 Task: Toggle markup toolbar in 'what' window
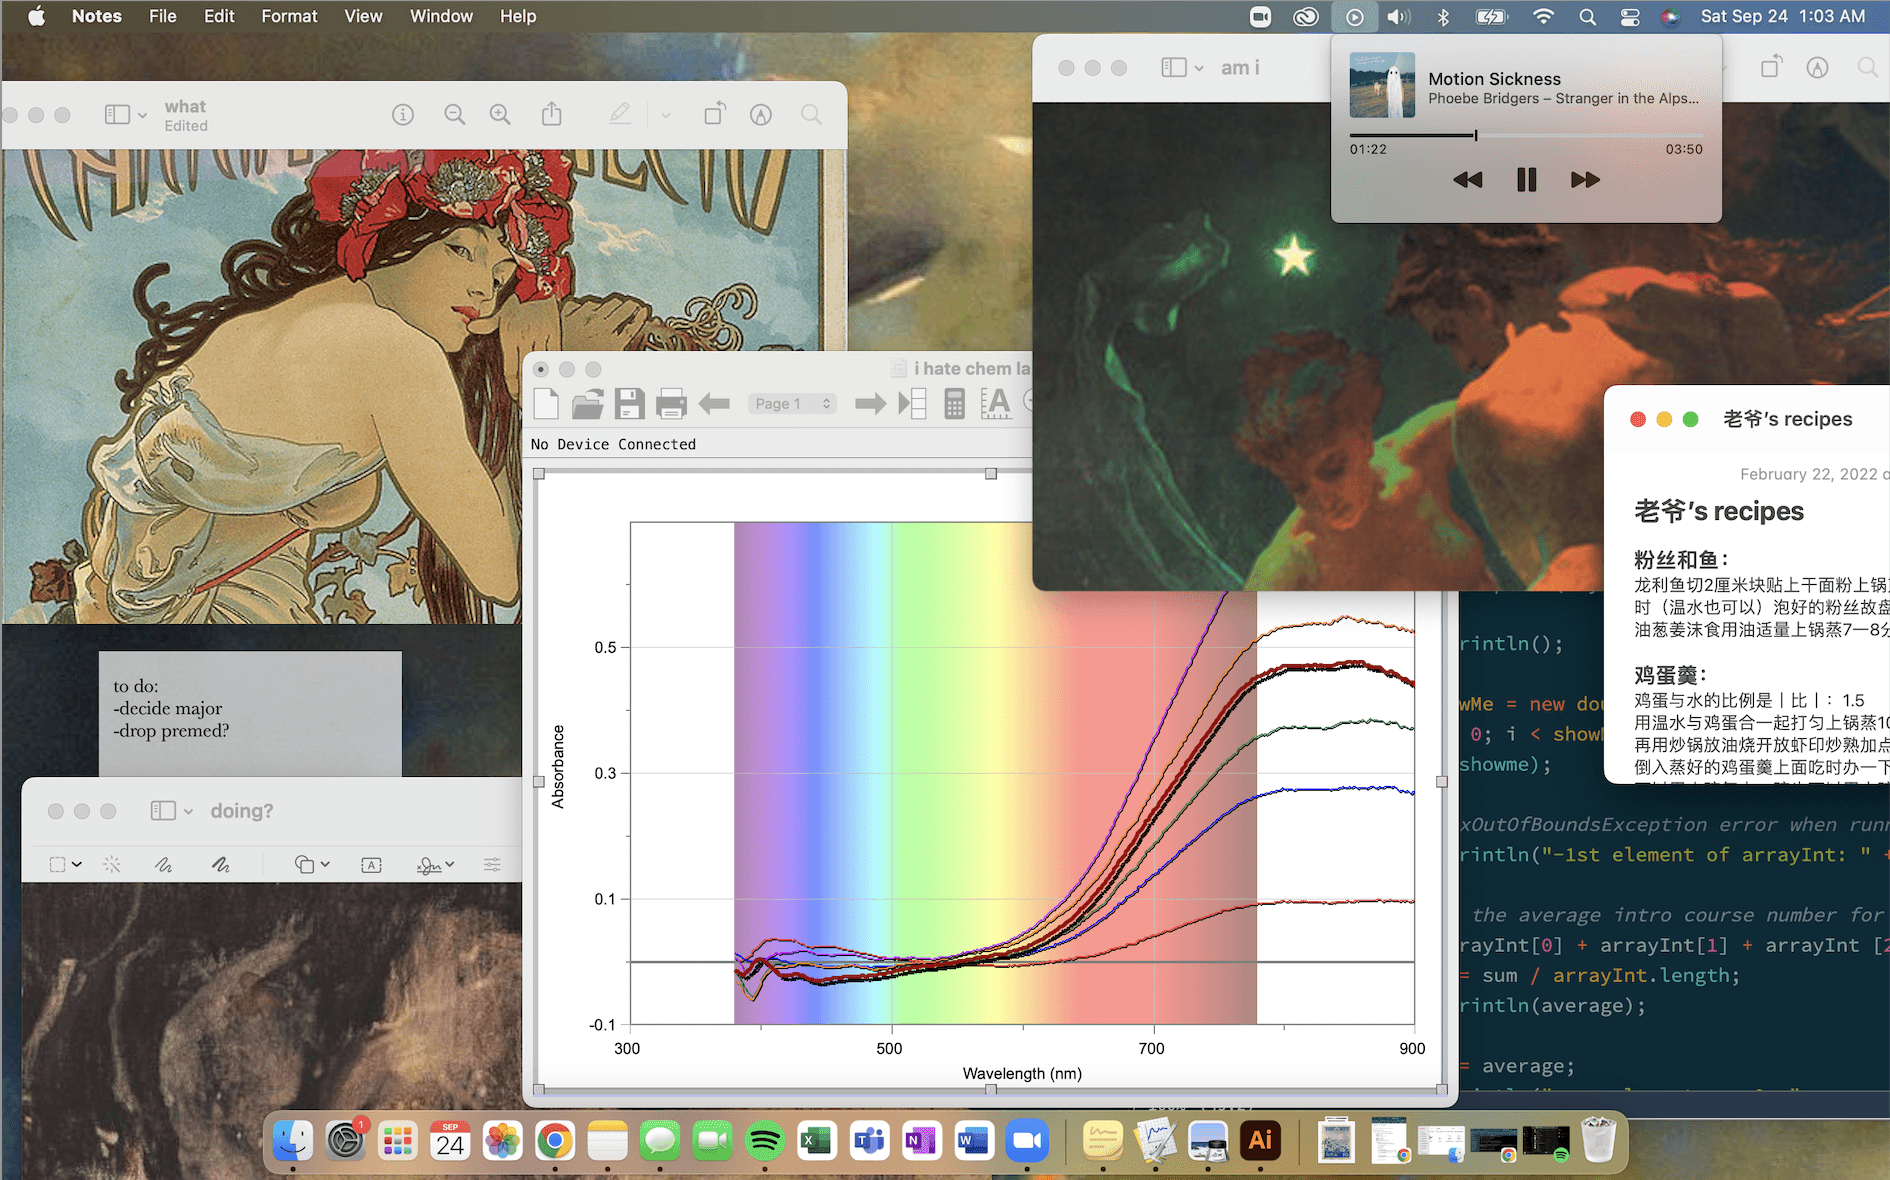tap(761, 115)
